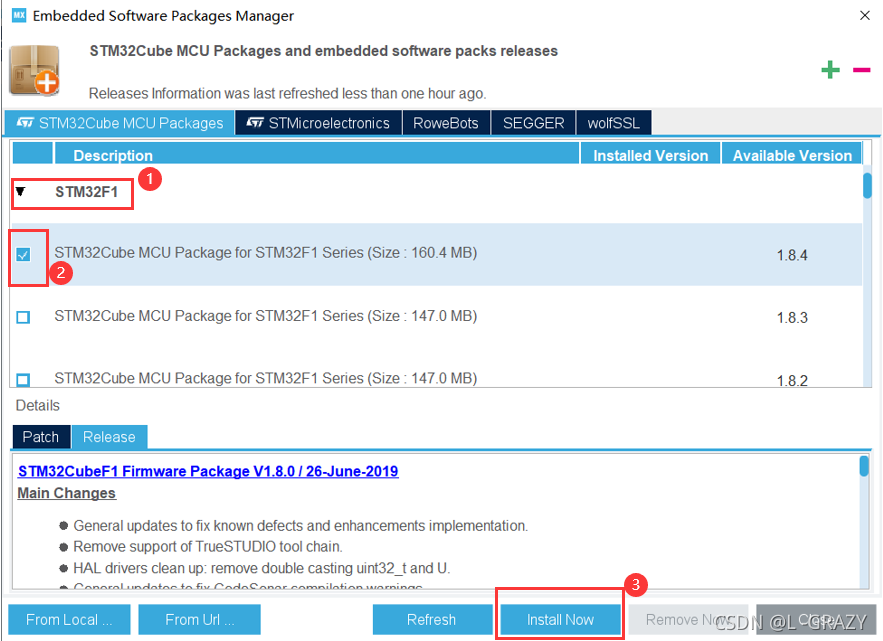Click 'General updates to fix known defects' line

(301, 526)
